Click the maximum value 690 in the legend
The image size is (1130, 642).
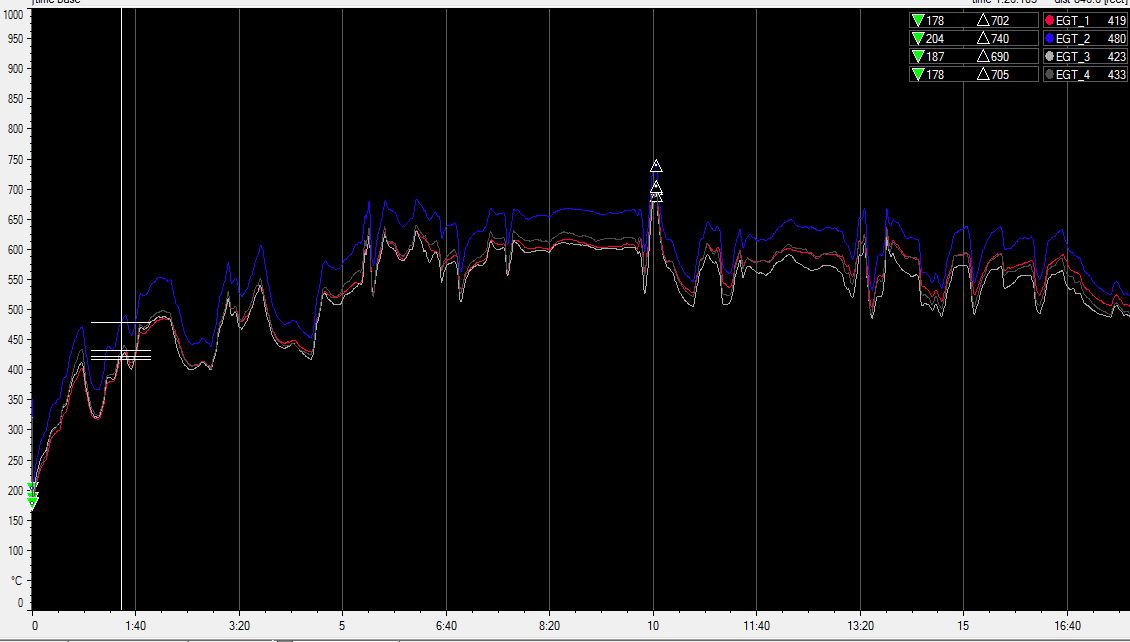coord(1000,57)
